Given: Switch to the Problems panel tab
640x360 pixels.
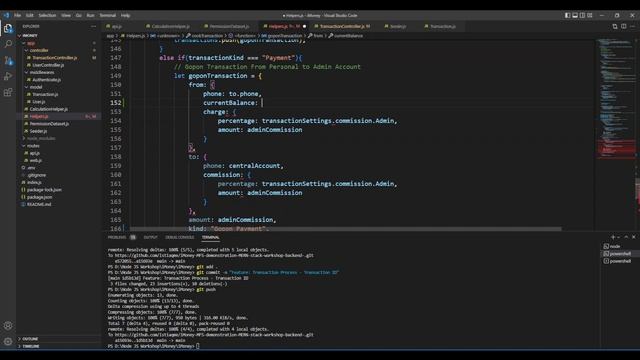Looking at the screenshot, I should point(117,237).
